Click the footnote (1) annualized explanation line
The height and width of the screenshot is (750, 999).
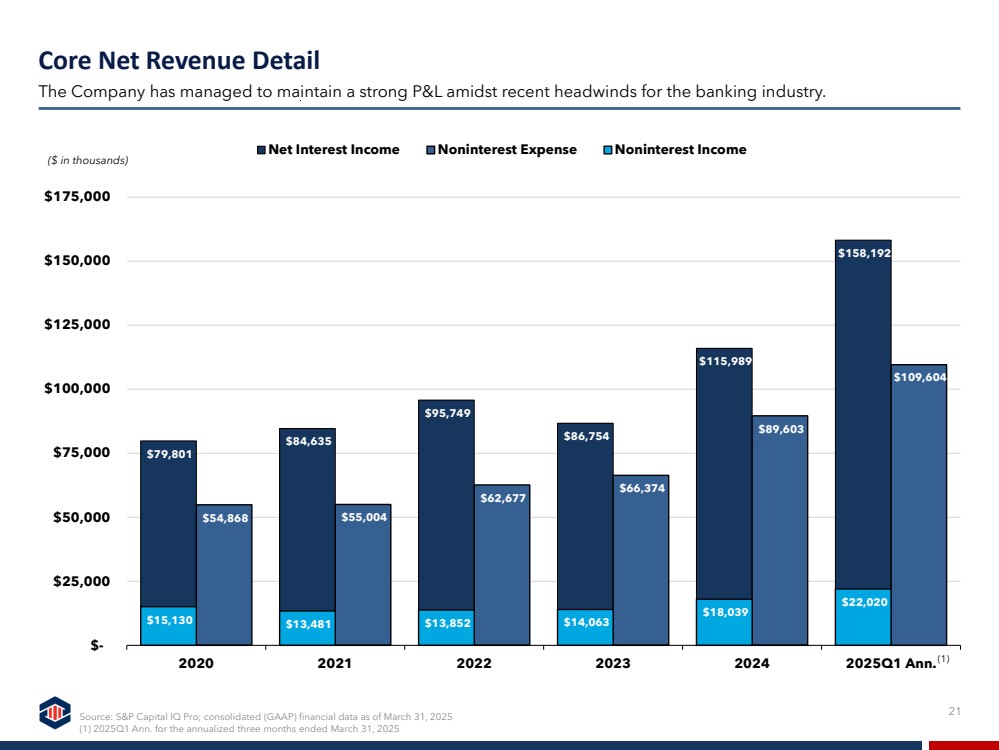239,729
